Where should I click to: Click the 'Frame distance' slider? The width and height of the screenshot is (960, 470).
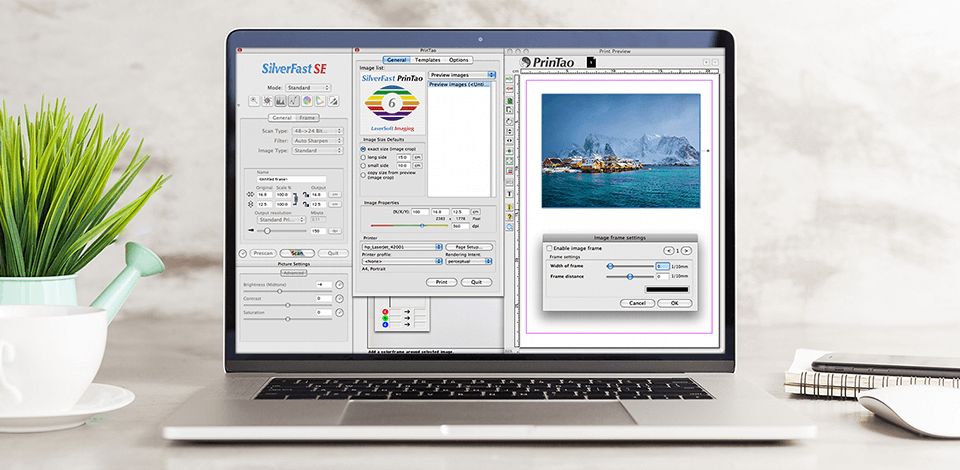pyautogui.click(x=629, y=276)
